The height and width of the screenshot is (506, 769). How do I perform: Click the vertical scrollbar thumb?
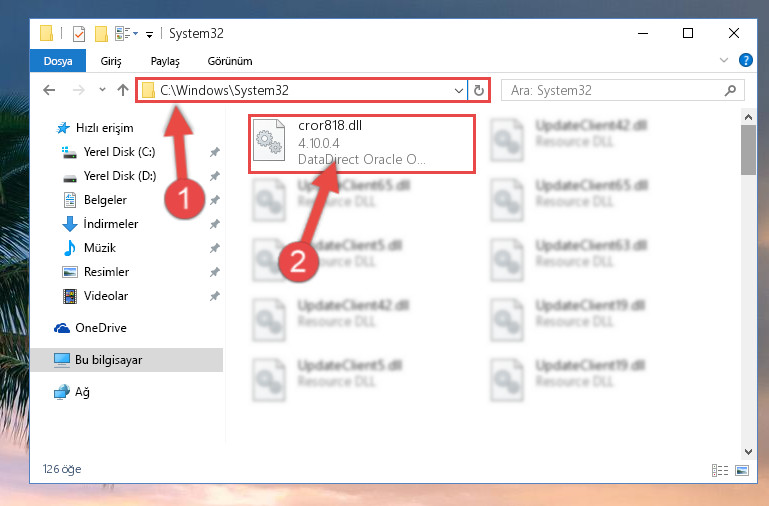tap(748, 150)
